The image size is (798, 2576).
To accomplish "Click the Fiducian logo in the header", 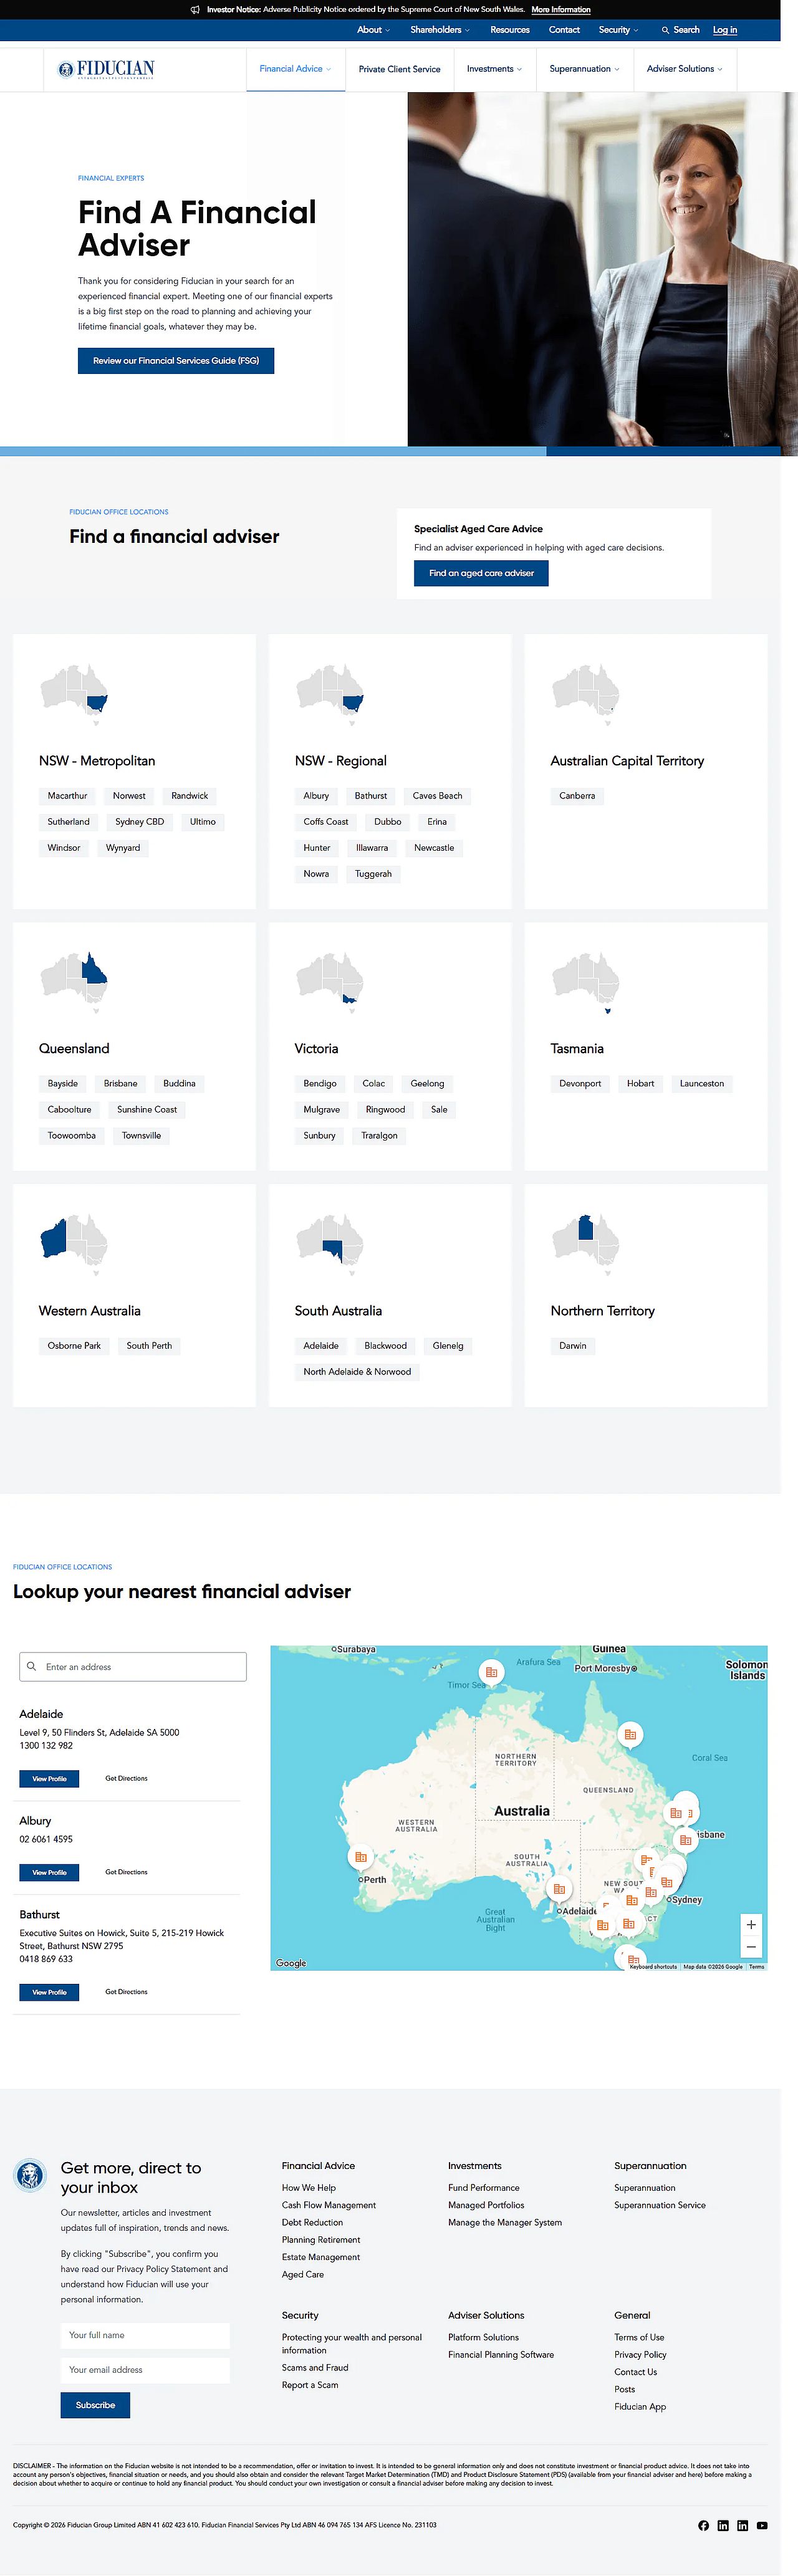I will [x=106, y=69].
